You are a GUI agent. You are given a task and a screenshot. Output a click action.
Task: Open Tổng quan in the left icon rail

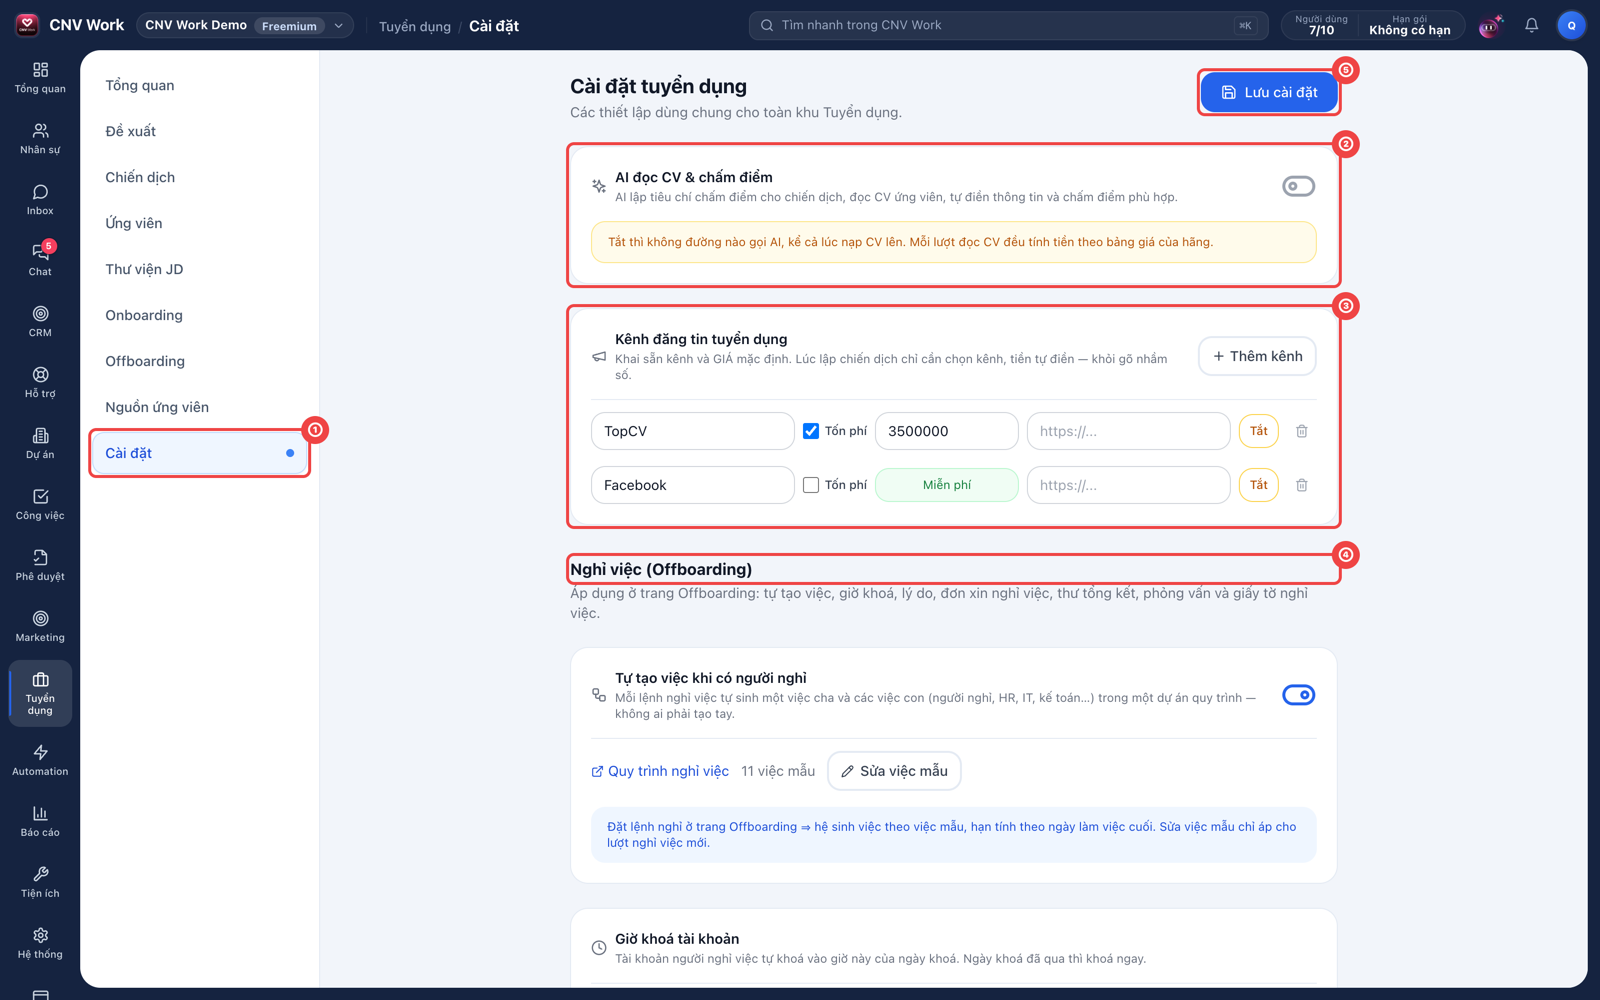(x=40, y=78)
